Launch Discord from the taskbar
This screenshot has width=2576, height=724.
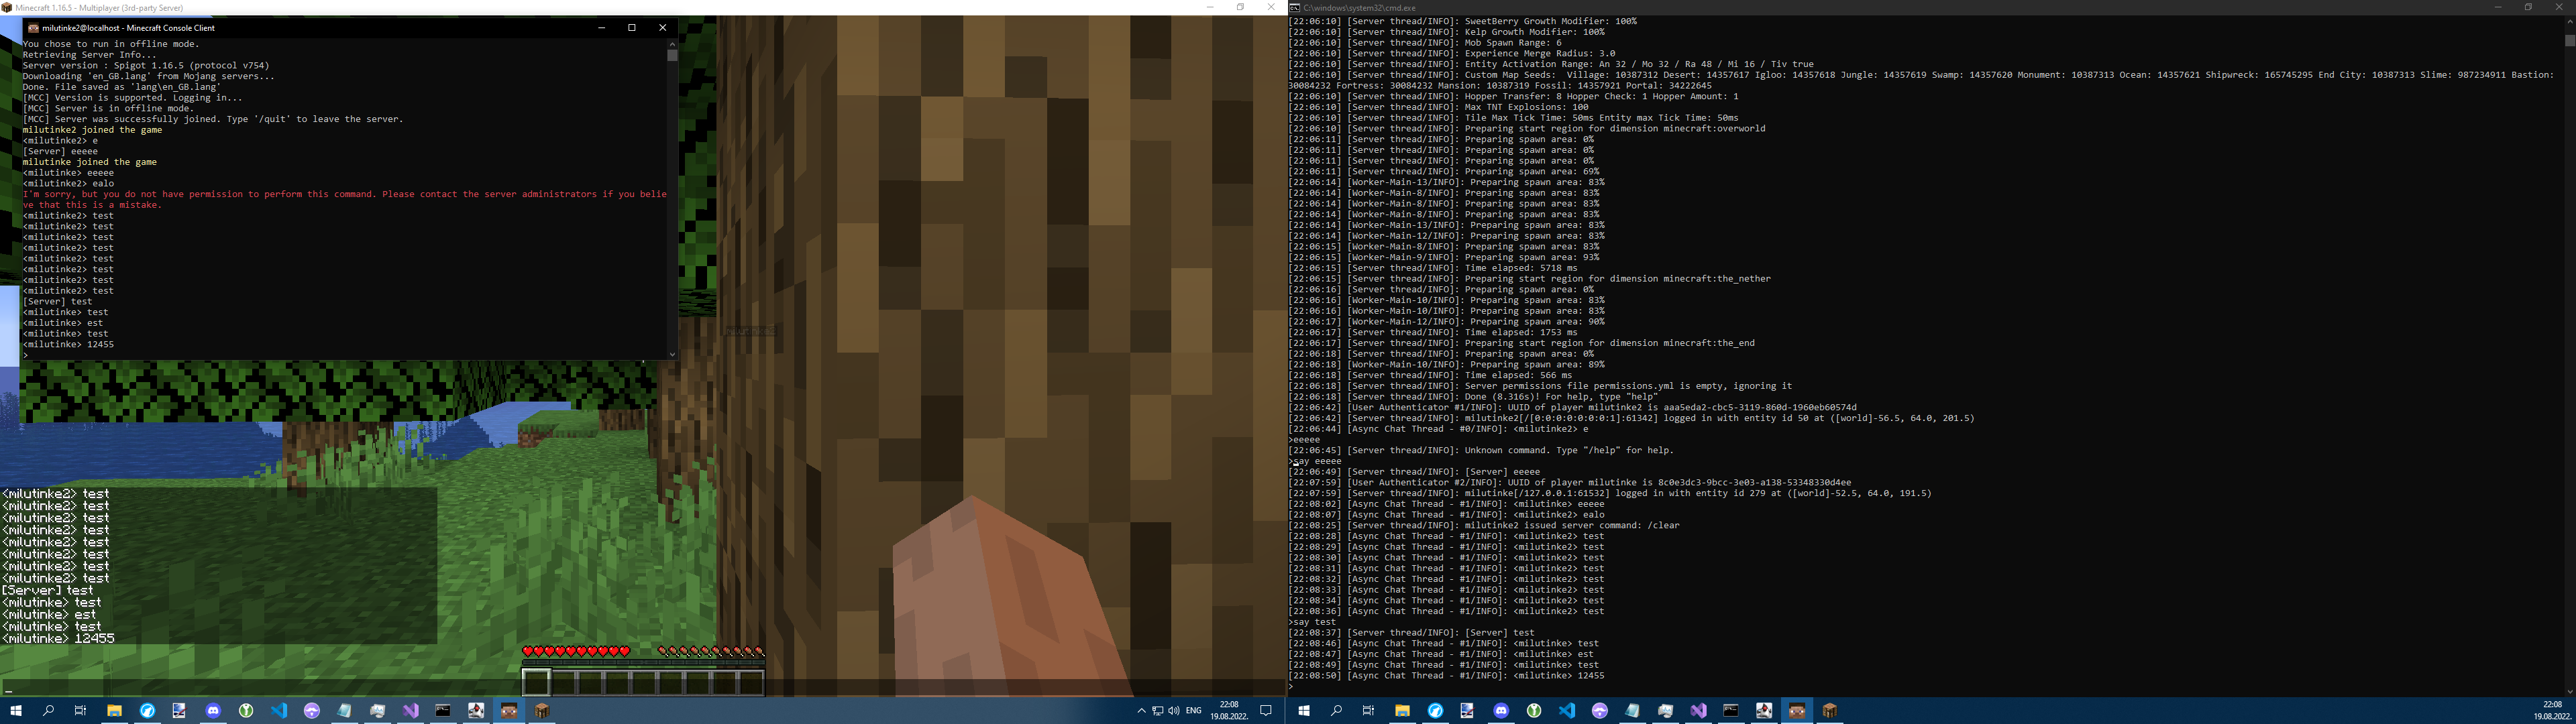[1501, 711]
